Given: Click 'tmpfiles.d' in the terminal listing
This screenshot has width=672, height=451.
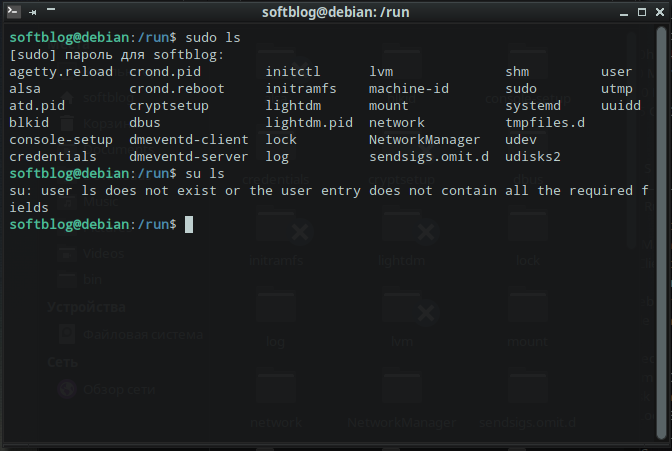Looking at the screenshot, I should pos(545,123).
